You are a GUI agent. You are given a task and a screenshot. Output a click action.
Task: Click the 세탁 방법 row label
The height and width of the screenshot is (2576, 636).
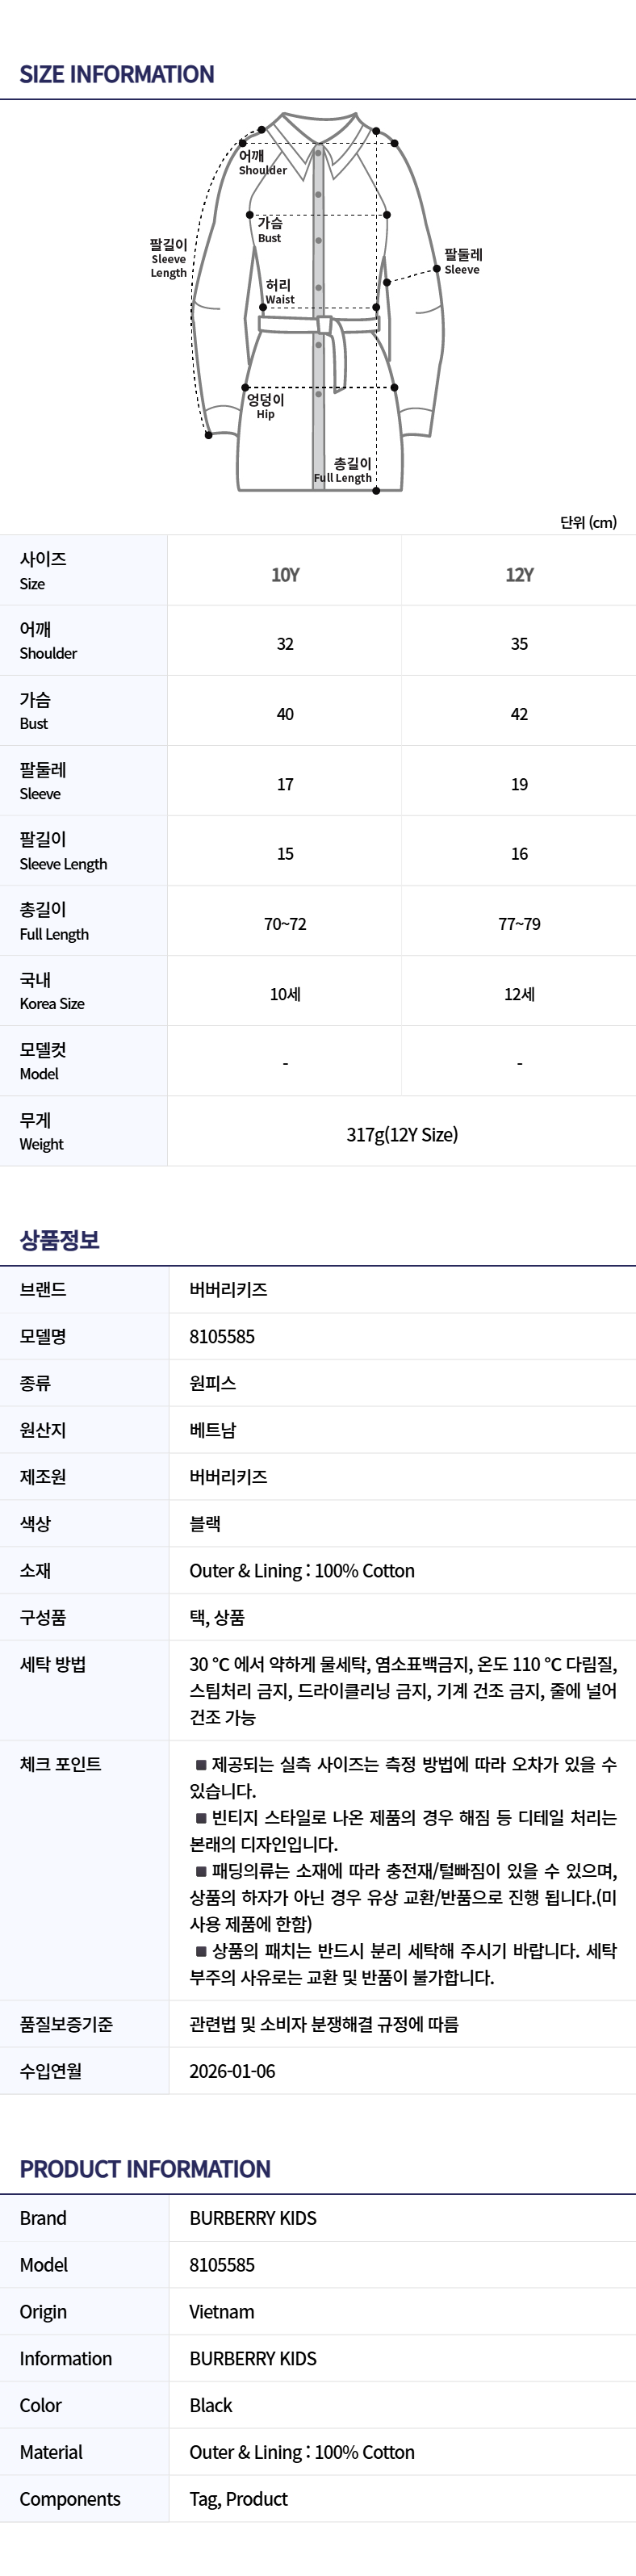click(x=53, y=1664)
